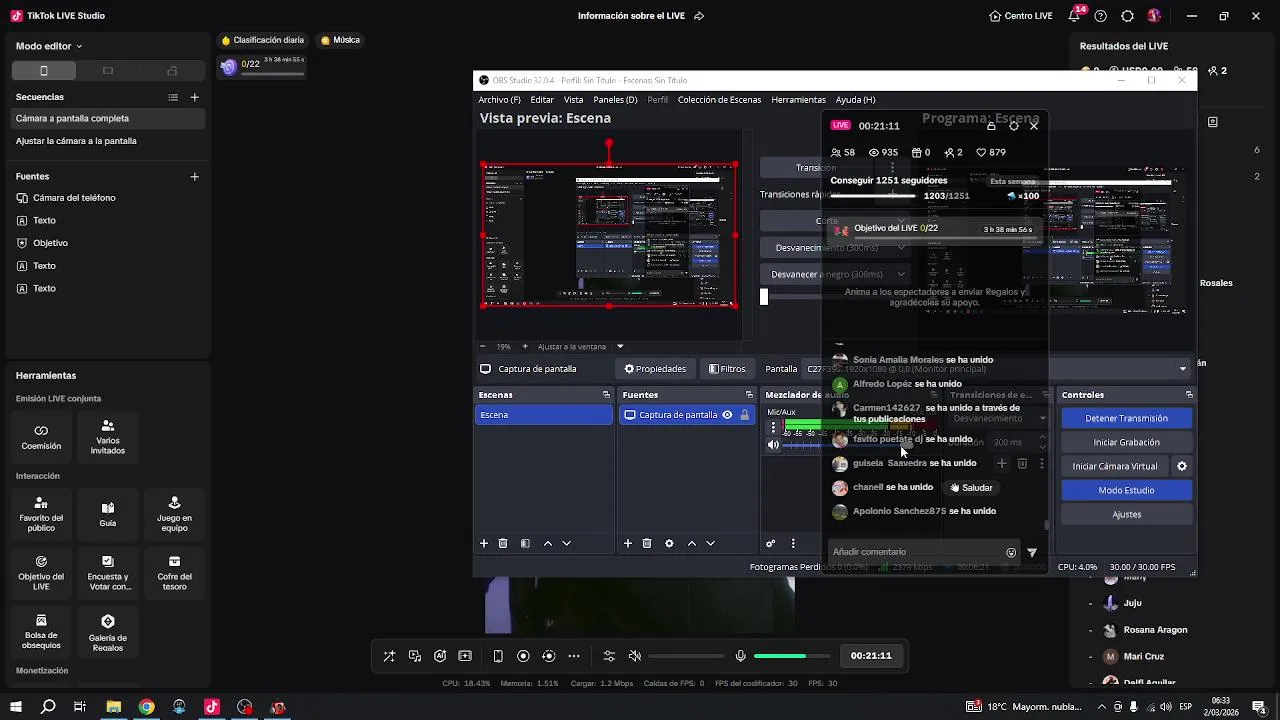Screen dimensions: 1280x720
Task: Open source properties gear in OBS Fuentes
Action: (669, 543)
